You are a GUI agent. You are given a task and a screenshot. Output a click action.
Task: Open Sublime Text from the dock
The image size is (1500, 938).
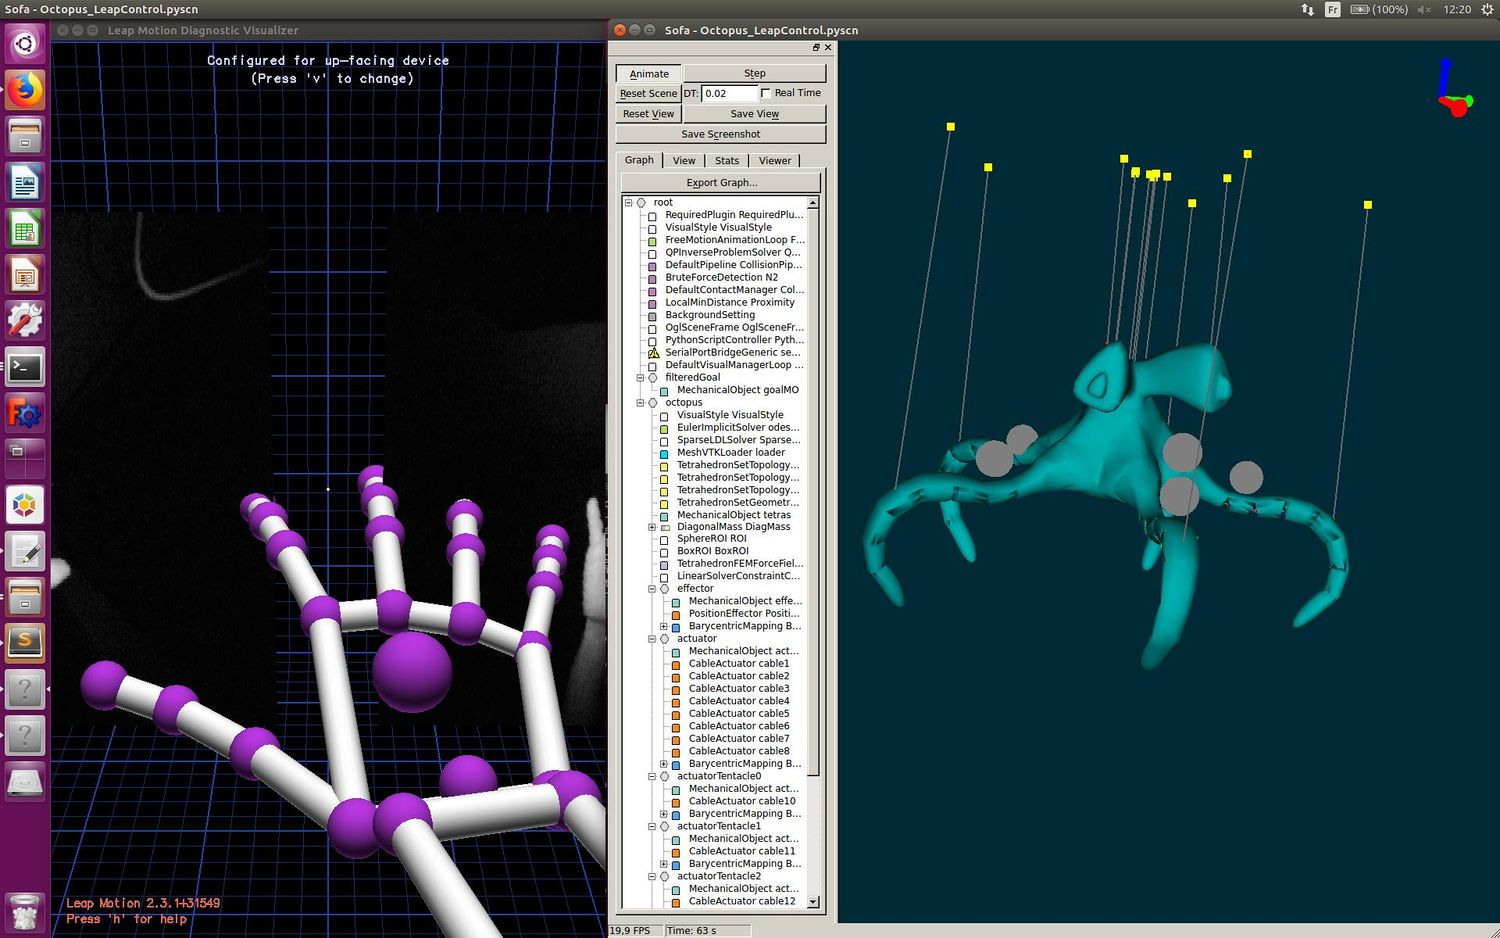[25, 641]
